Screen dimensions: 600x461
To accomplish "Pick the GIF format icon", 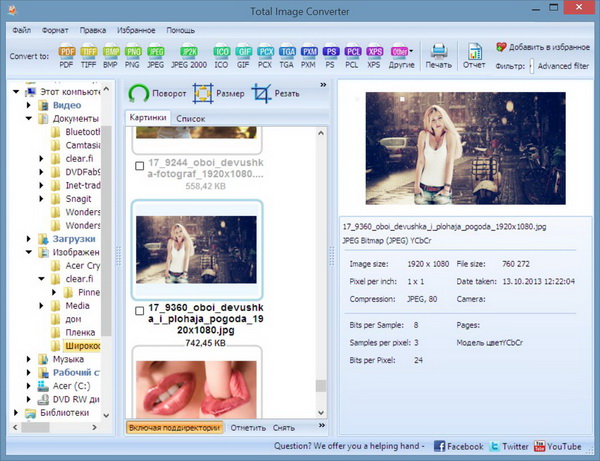I will pyautogui.click(x=244, y=54).
